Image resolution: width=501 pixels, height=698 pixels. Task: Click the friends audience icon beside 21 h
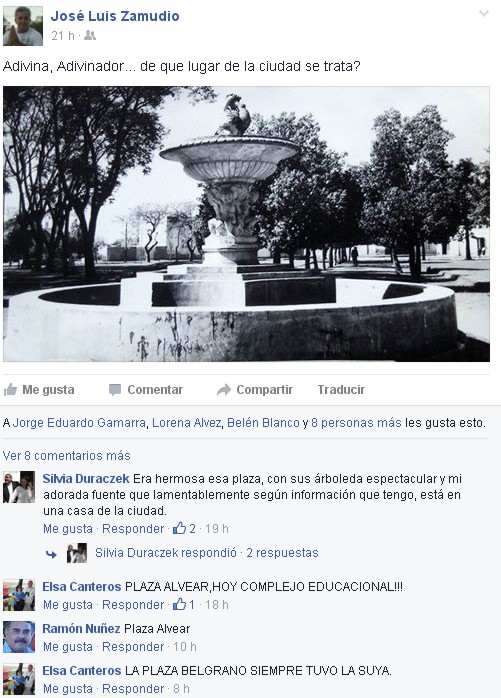point(90,35)
